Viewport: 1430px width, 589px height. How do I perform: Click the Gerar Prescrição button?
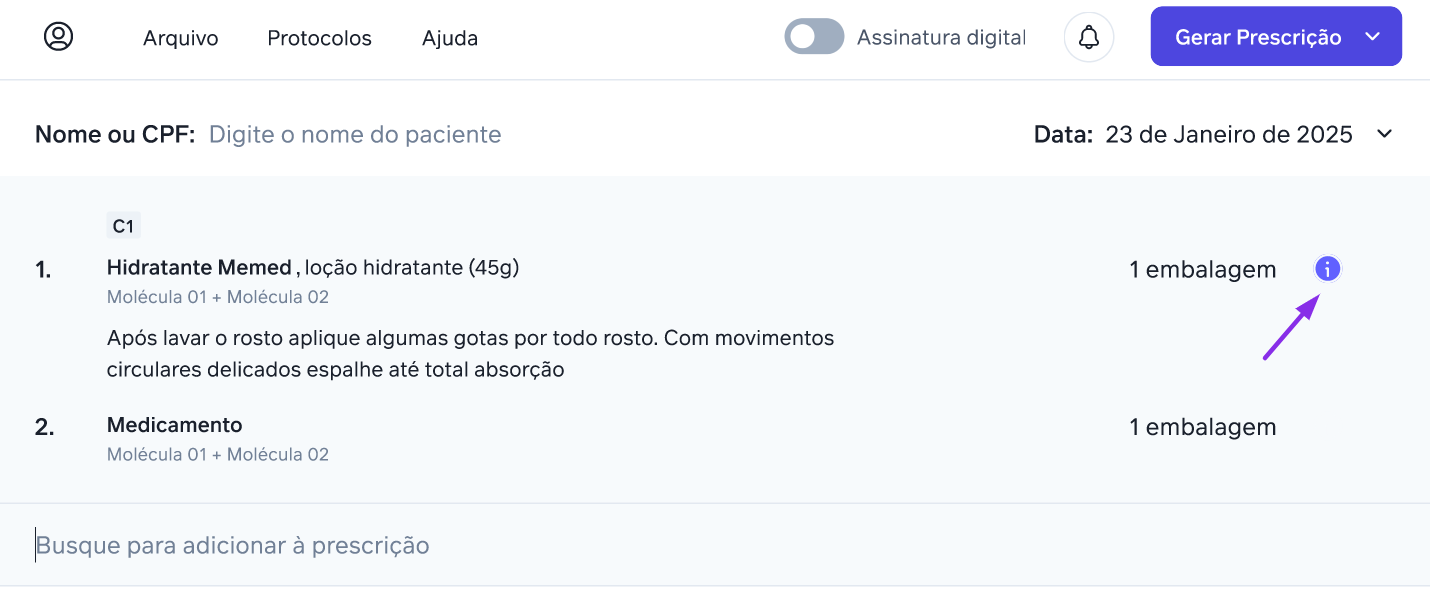point(1258,37)
